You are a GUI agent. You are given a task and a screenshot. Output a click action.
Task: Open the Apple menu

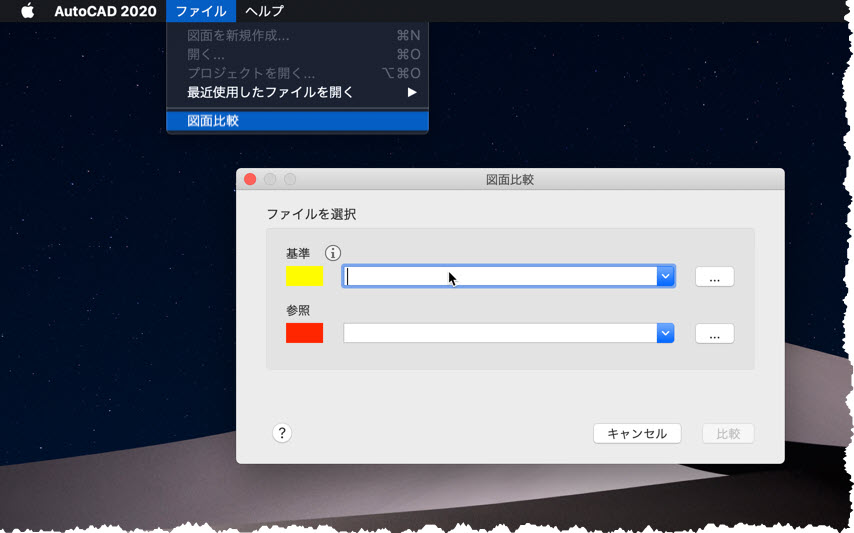(x=27, y=11)
